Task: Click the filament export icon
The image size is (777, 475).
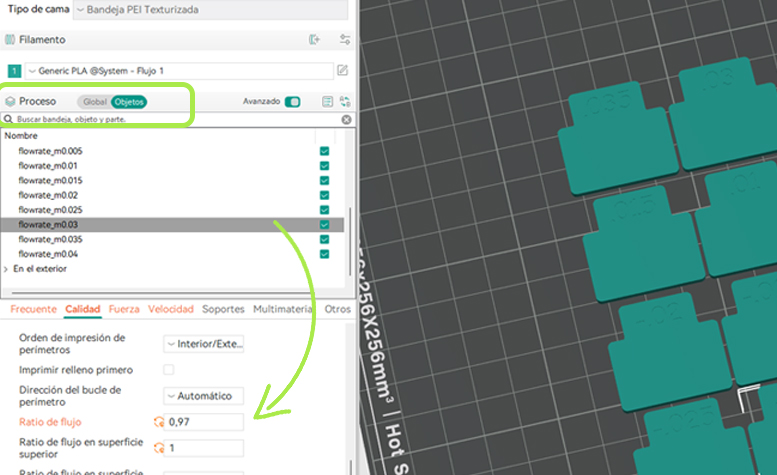Action: pos(314,40)
